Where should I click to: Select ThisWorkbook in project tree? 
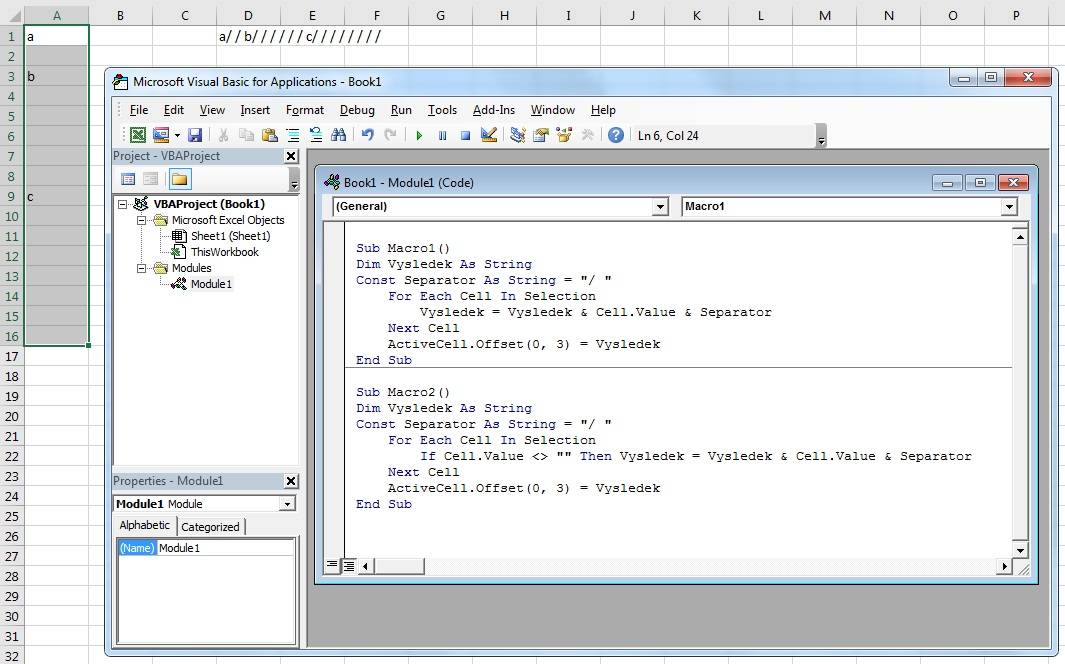coord(224,252)
